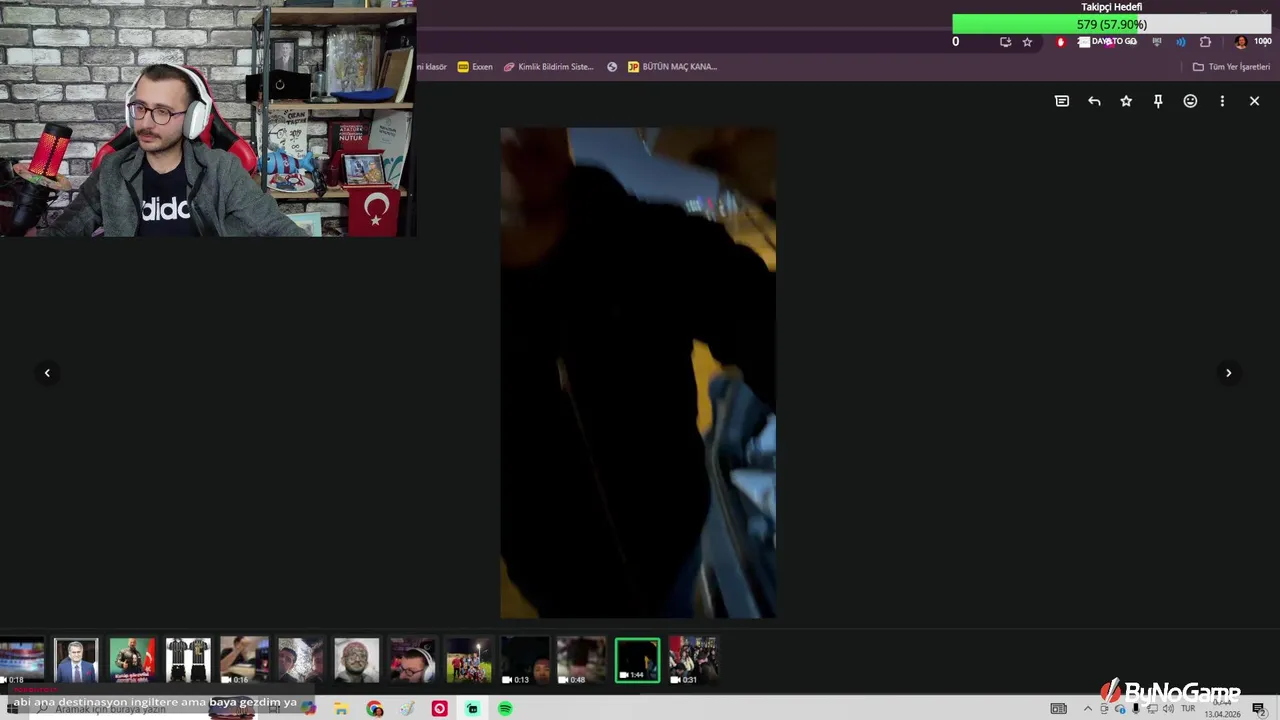
Task: Click the globe bookmark icon
Action: [612, 67]
